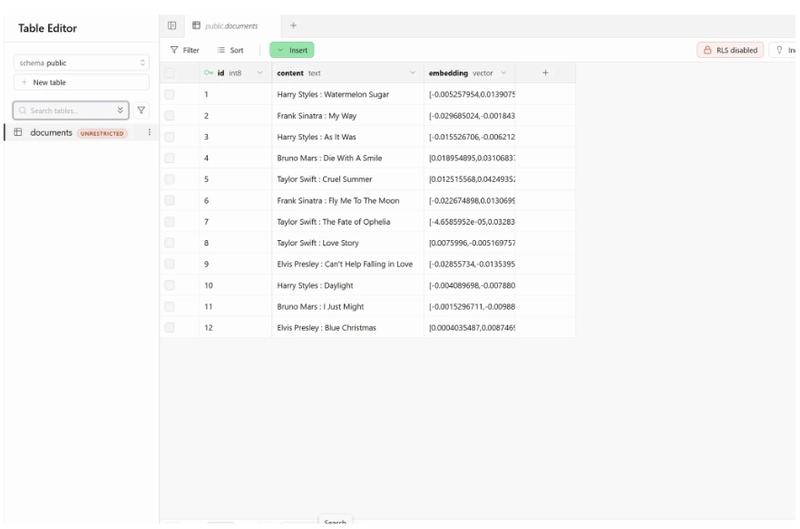Tick the select-all rows header checkbox

point(170,73)
